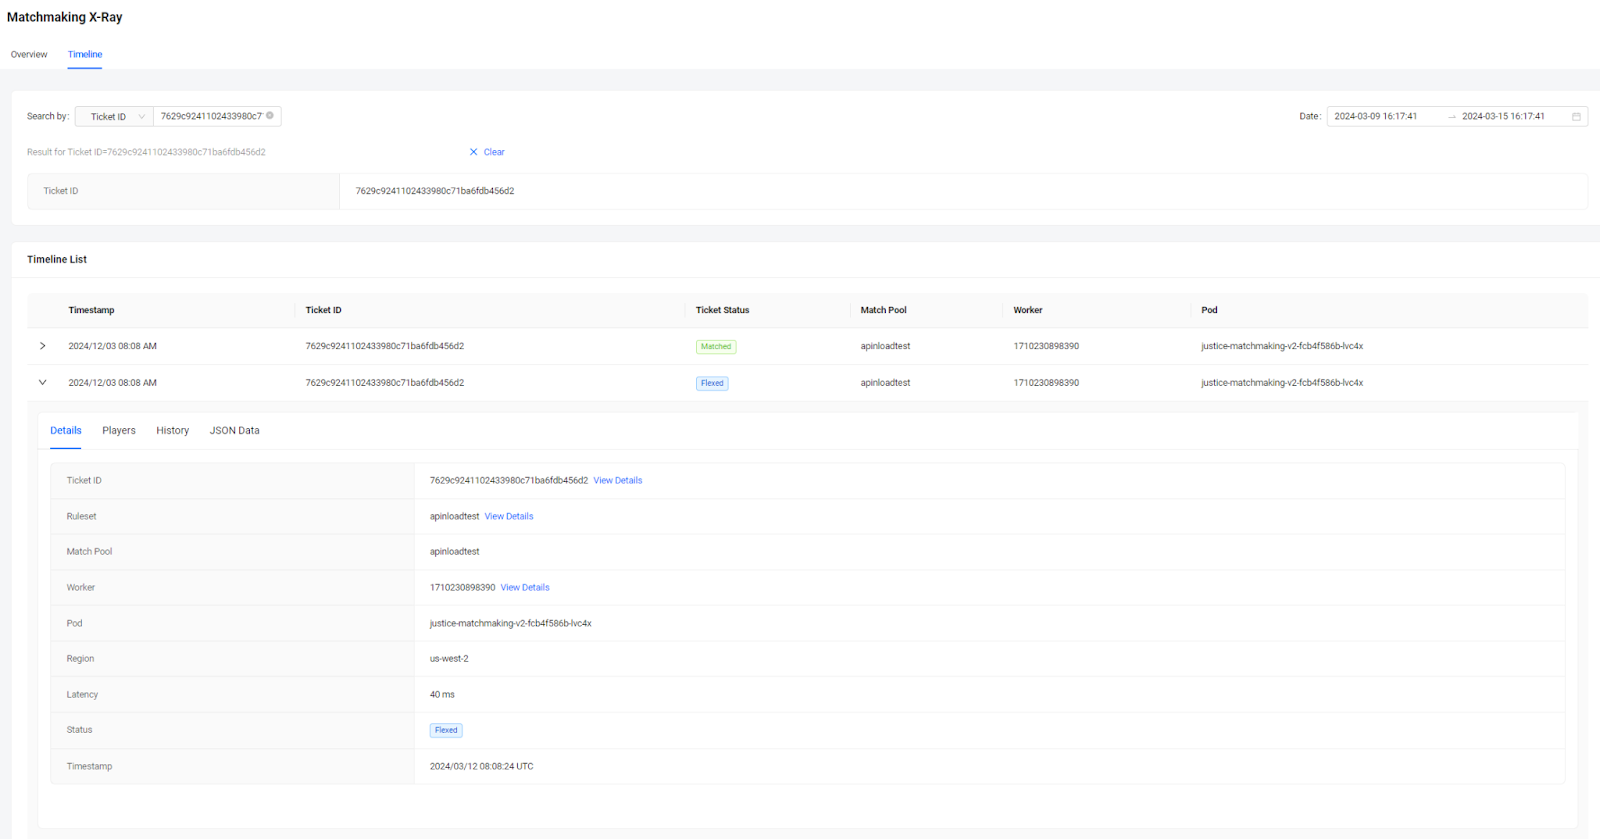Click the Clear search results link
Viewport: 1600px width, 839px height.
pos(494,152)
